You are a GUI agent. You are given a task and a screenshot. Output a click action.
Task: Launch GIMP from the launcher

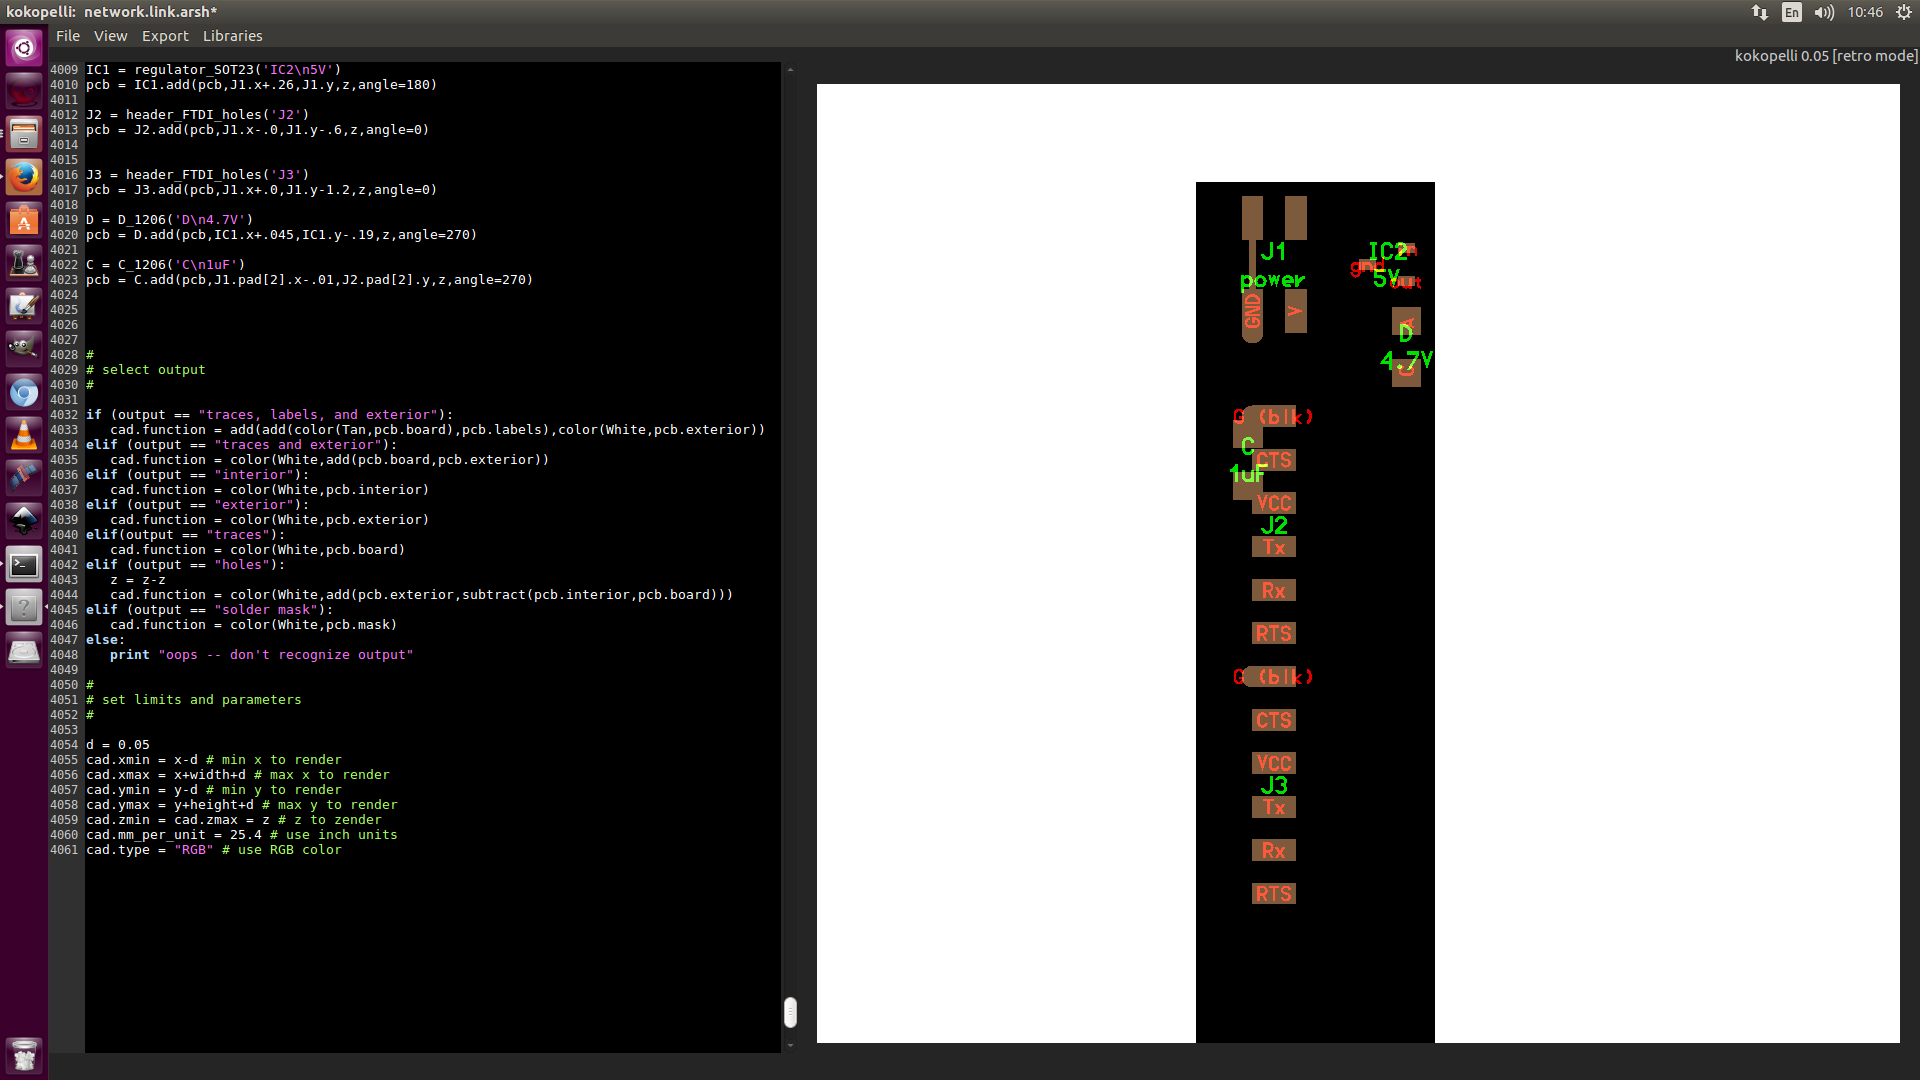[24, 348]
